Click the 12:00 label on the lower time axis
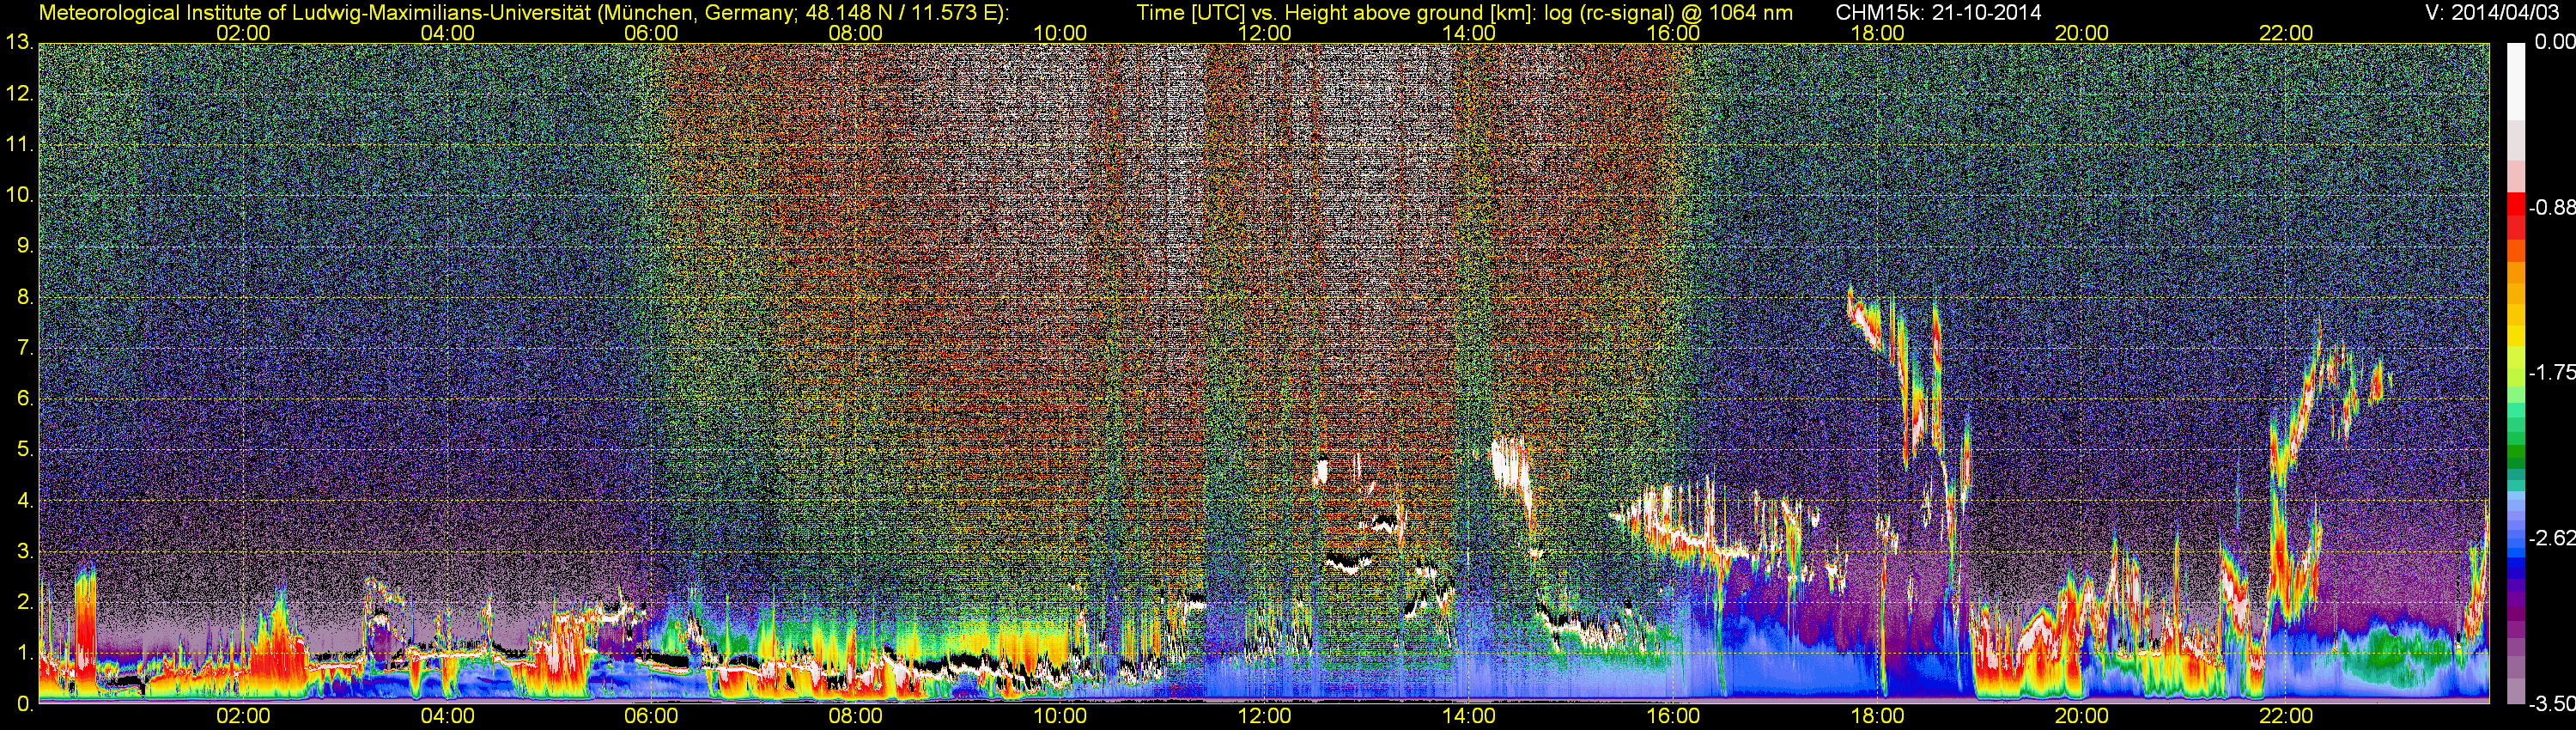Image resolution: width=2576 pixels, height=730 pixels. 1264,717
